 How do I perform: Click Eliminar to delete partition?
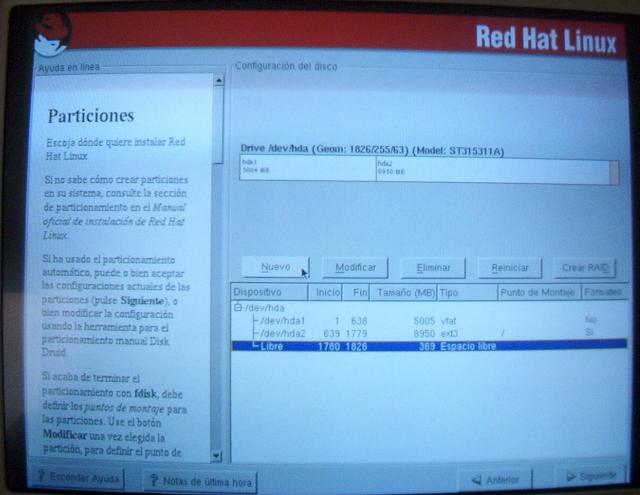click(x=433, y=268)
